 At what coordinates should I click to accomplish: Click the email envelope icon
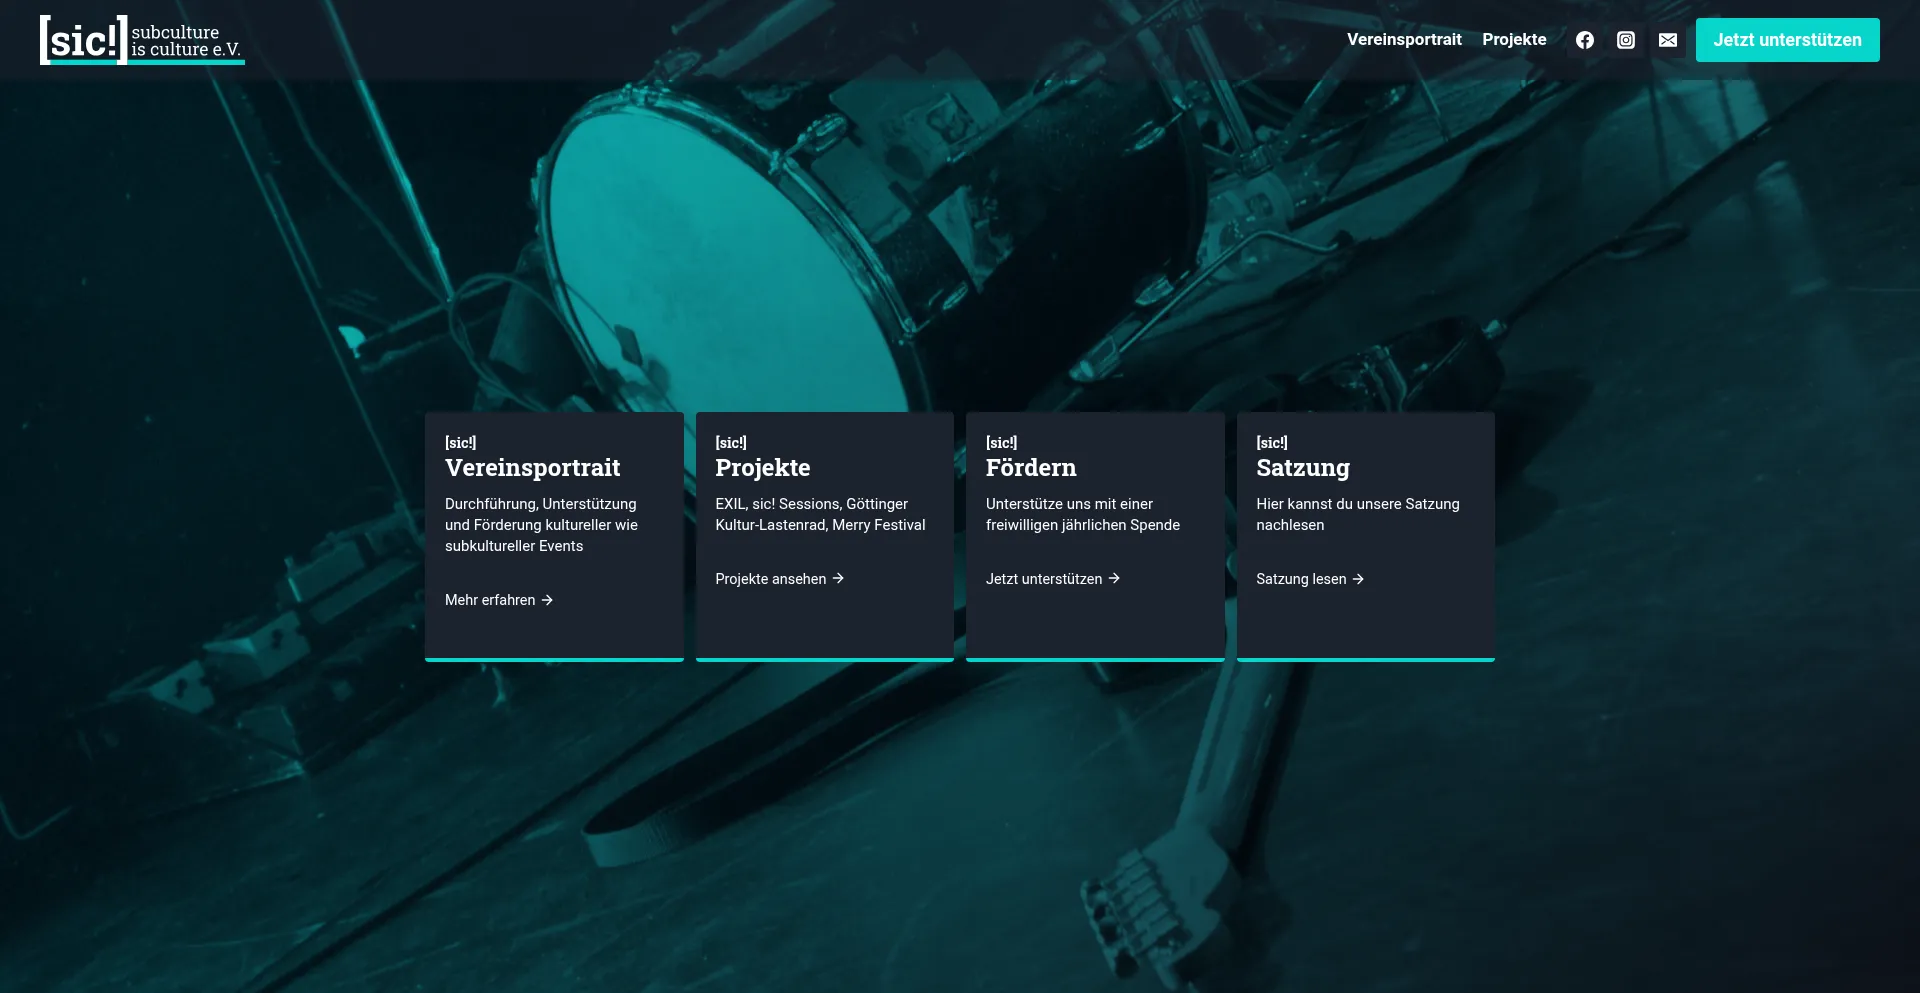(1668, 40)
